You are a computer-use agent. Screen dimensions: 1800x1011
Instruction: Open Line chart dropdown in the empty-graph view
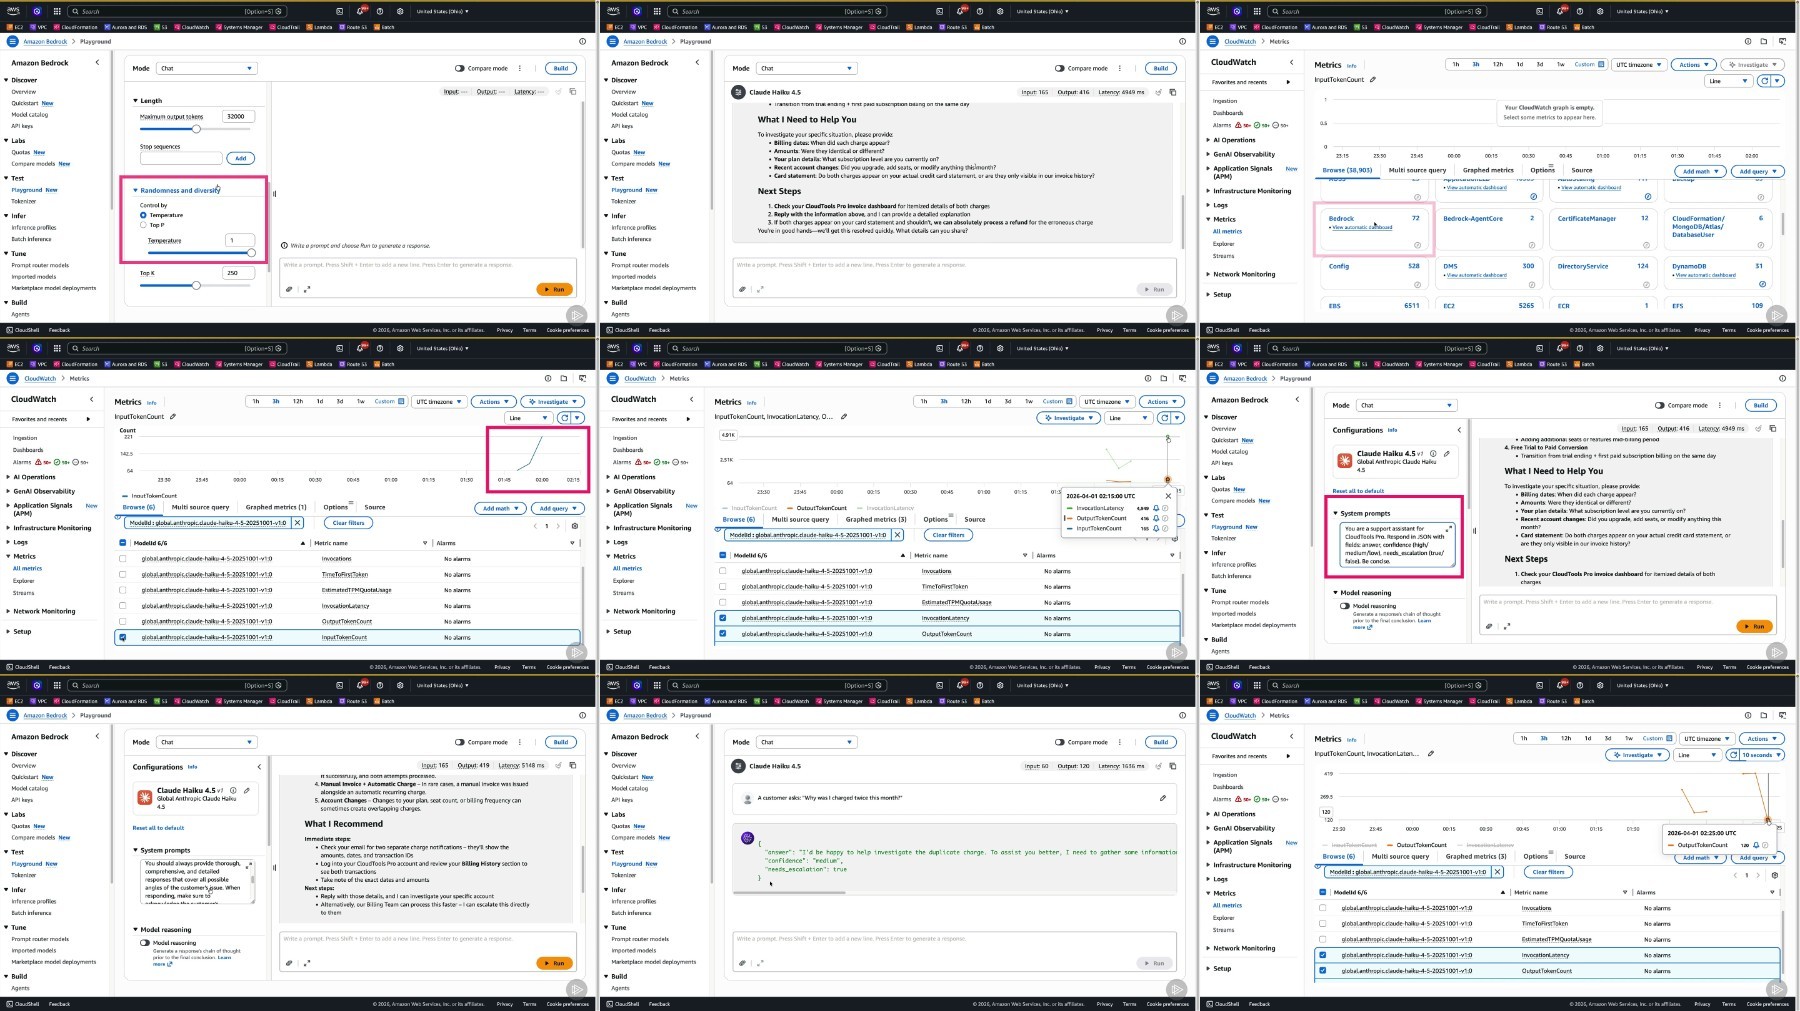point(1727,81)
